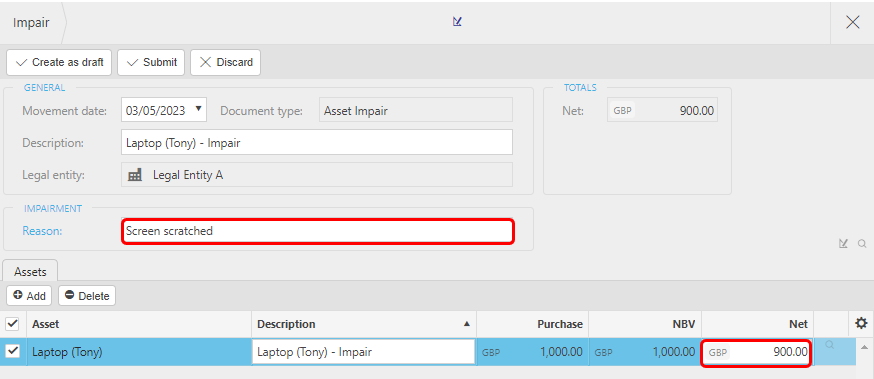Viewport: 874px width, 379px height.
Task: Uncheck the Laptop (Tony) row checkbox
Action: pos(12,352)
